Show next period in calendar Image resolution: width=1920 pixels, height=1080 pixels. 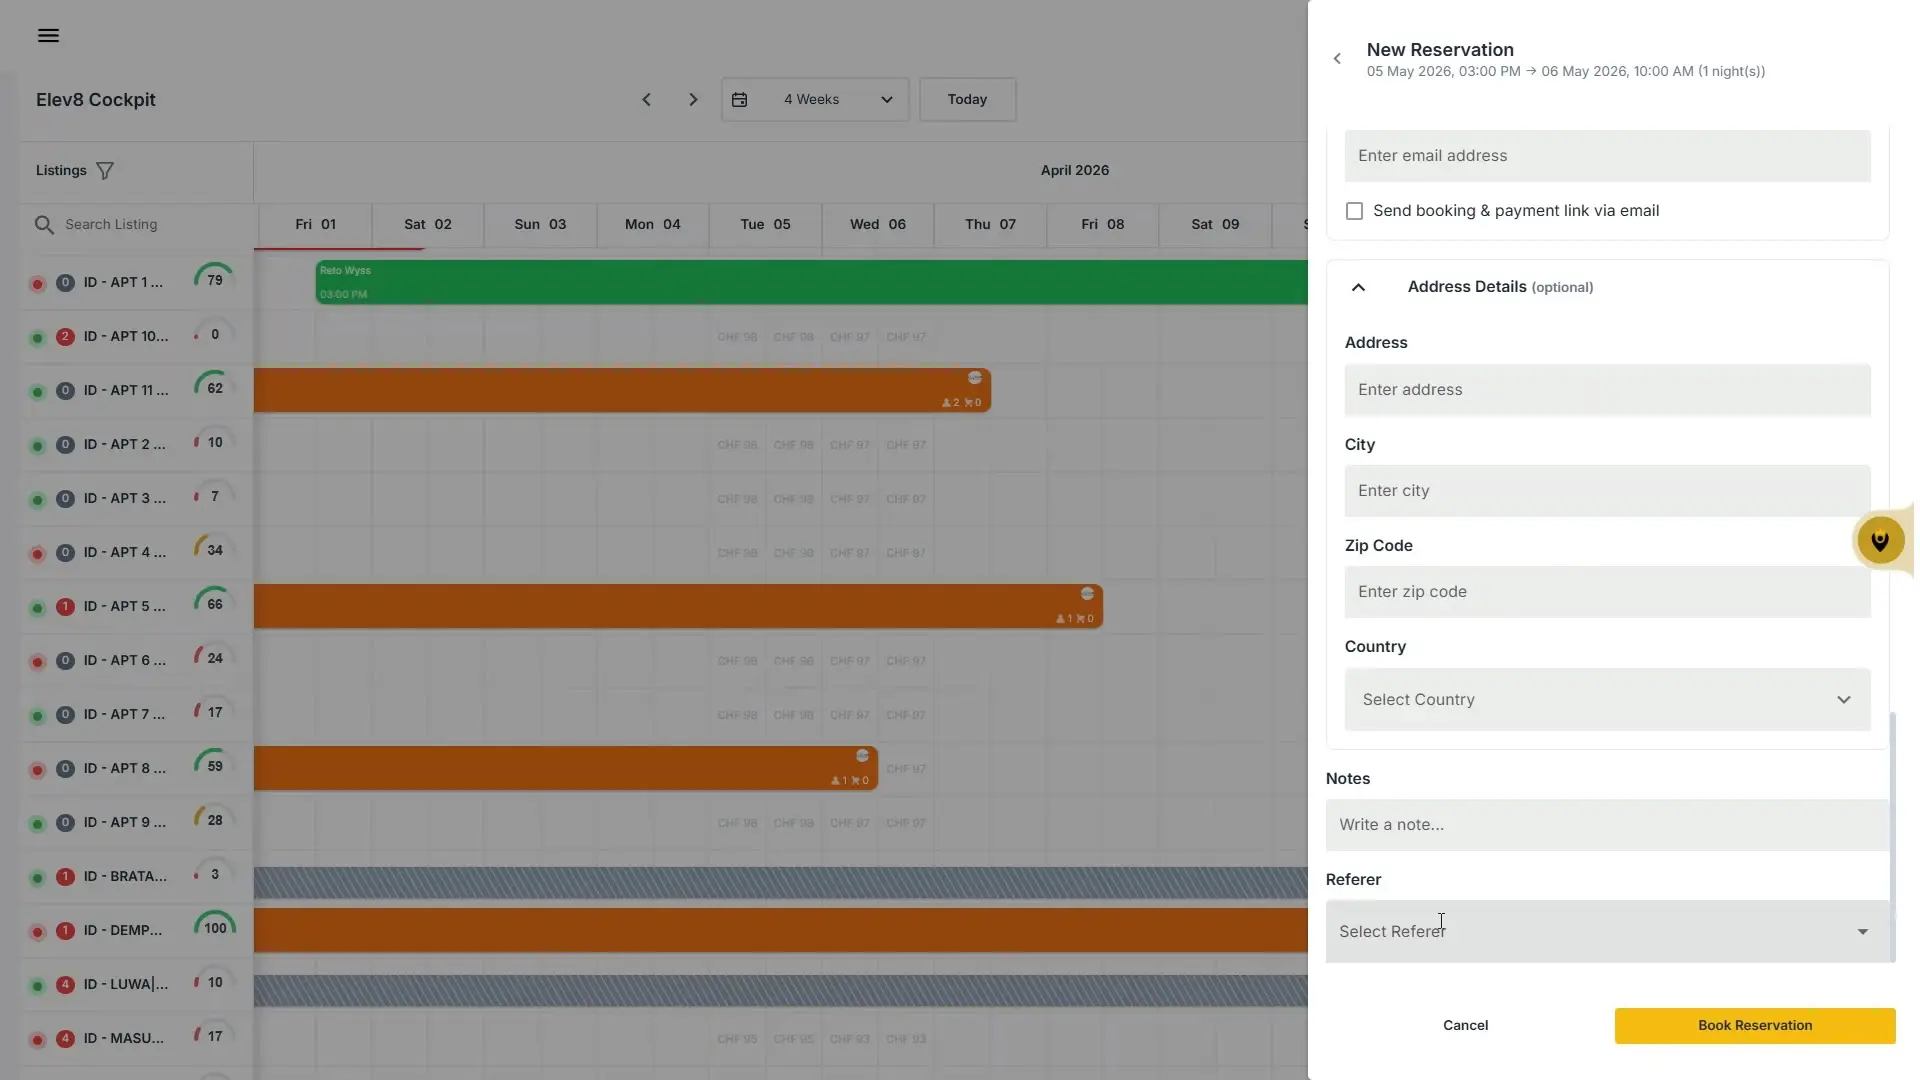[x=693, y=100]
